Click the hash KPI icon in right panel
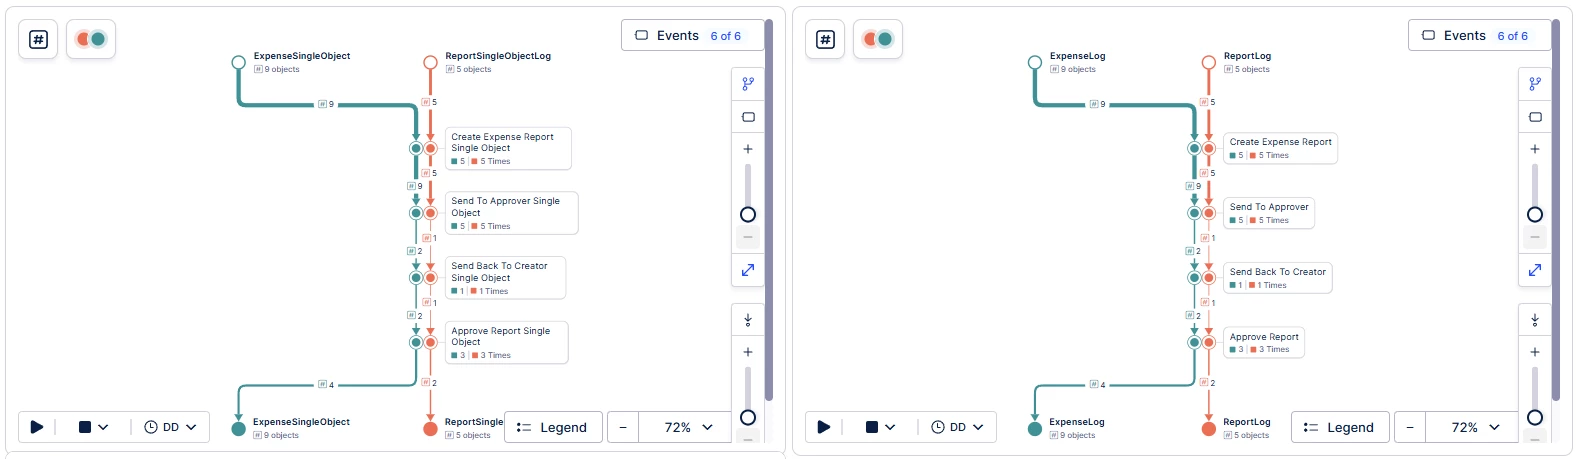Viewport: 1576px width, 459px height. click(x=825, y=39)
